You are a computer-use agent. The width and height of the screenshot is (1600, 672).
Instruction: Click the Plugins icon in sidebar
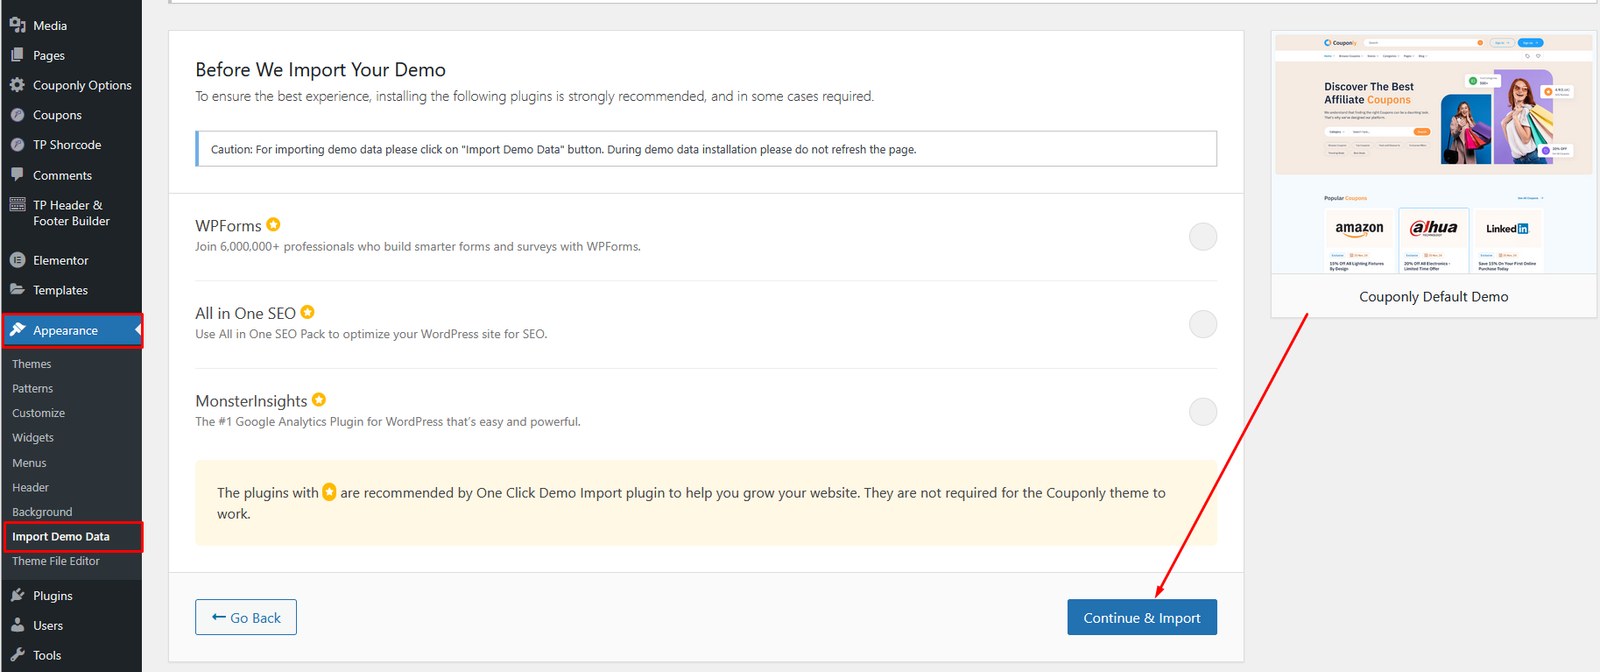click(x=17, y=595)
